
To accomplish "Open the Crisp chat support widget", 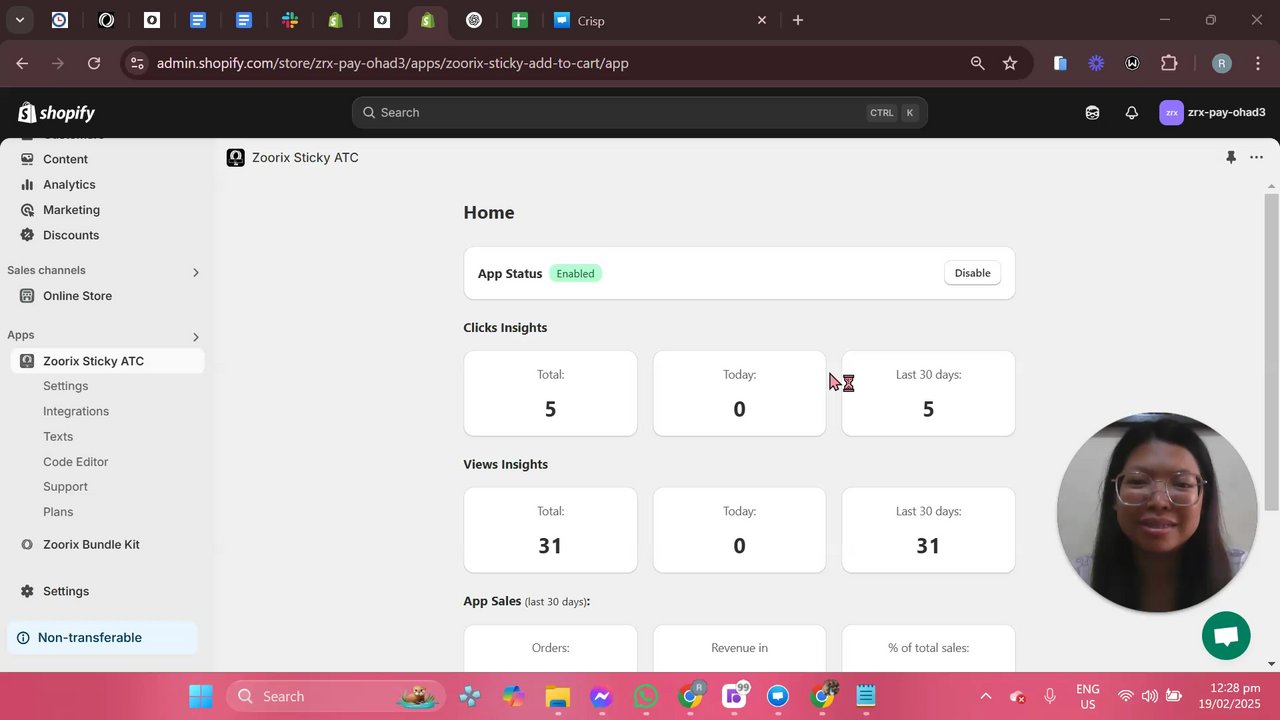I will 1226,636.
